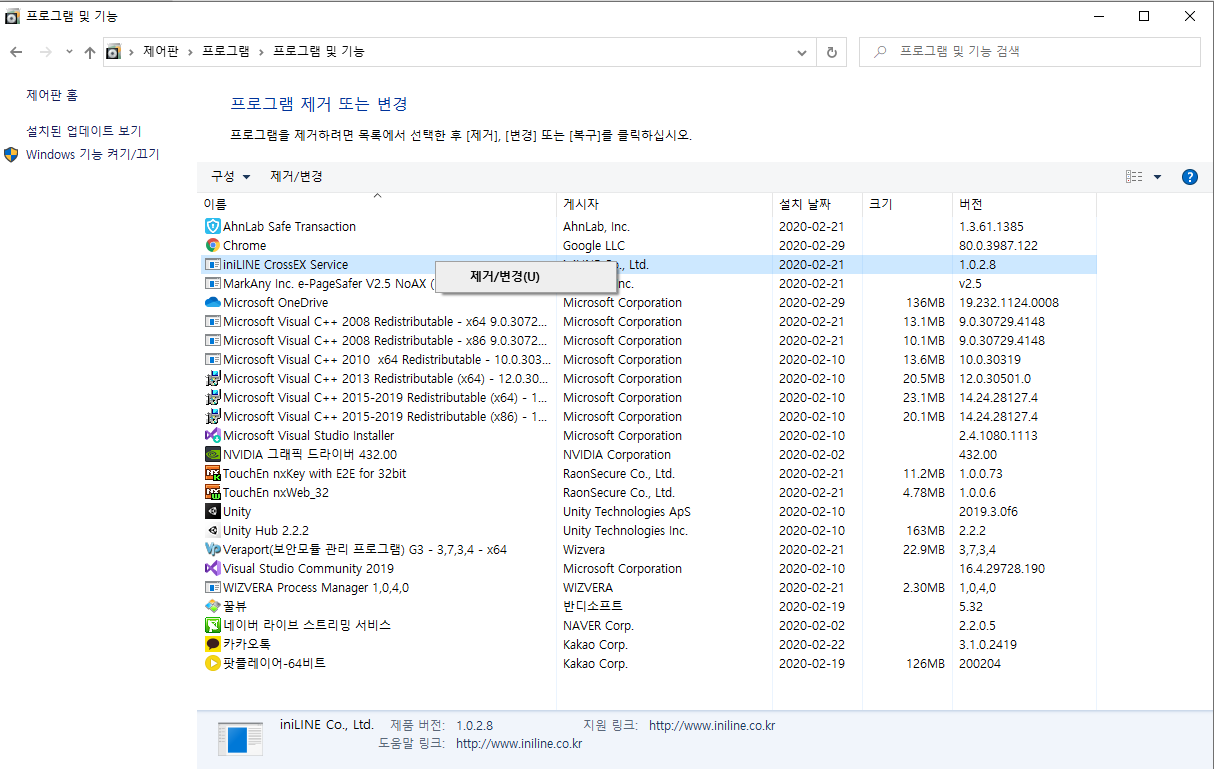1214x769 pixels.
Task: Click the Visual Studio Community 2019 icon
Action: (x=212, y=569)
